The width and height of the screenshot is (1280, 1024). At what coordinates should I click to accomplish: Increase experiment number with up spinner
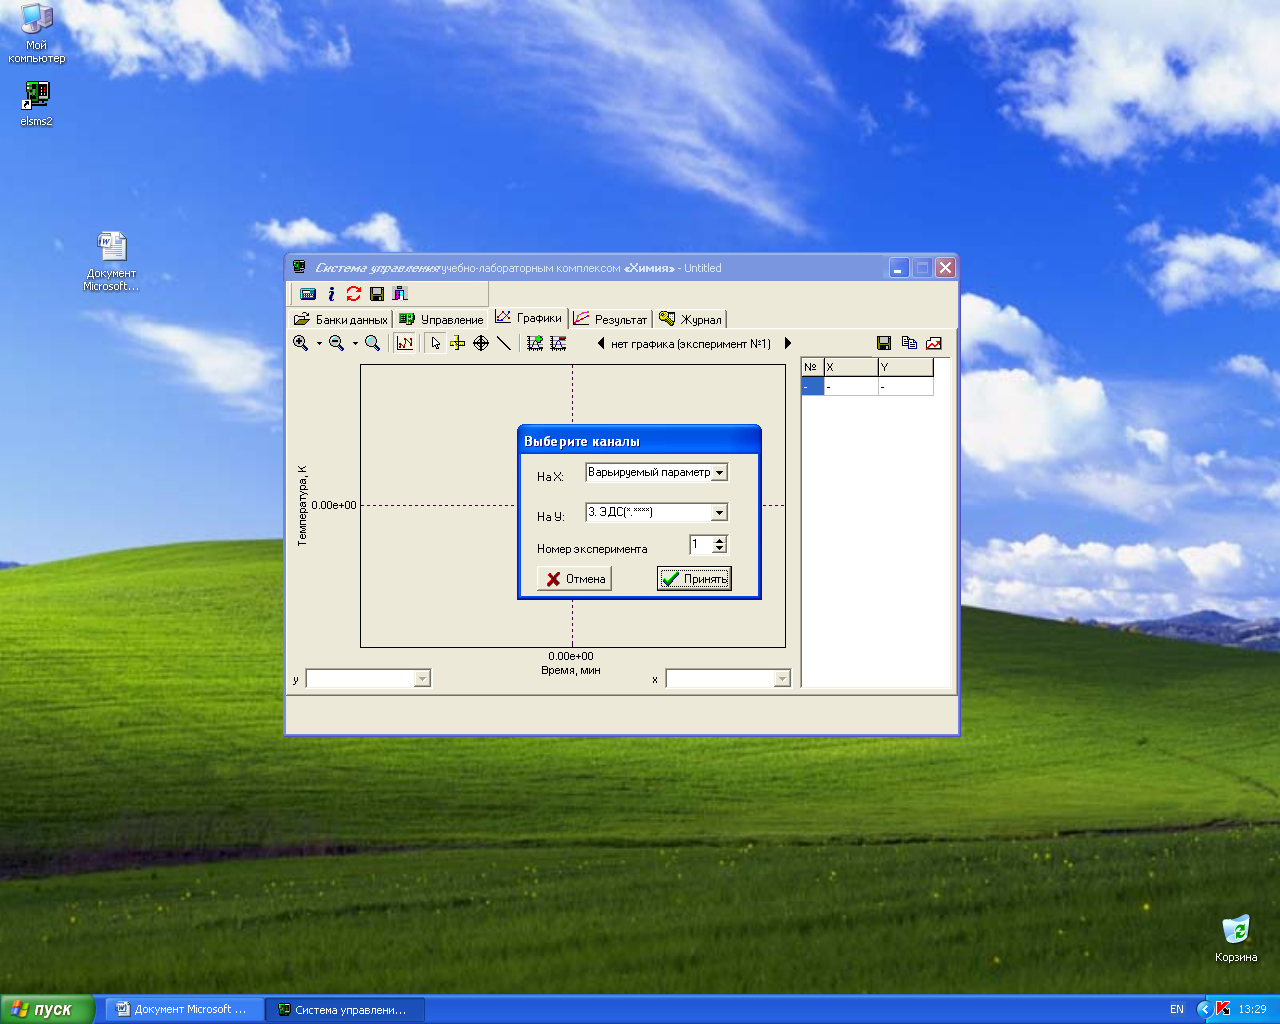pos(719,540)
